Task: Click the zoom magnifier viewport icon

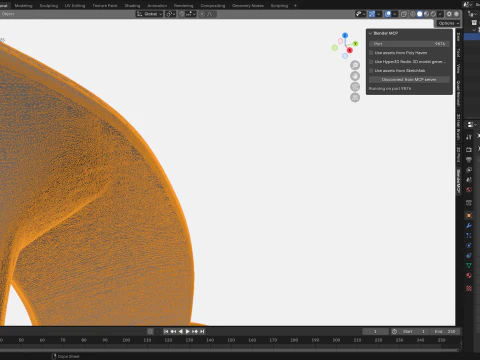Action: pyautogui.click(x=355, y=65)
